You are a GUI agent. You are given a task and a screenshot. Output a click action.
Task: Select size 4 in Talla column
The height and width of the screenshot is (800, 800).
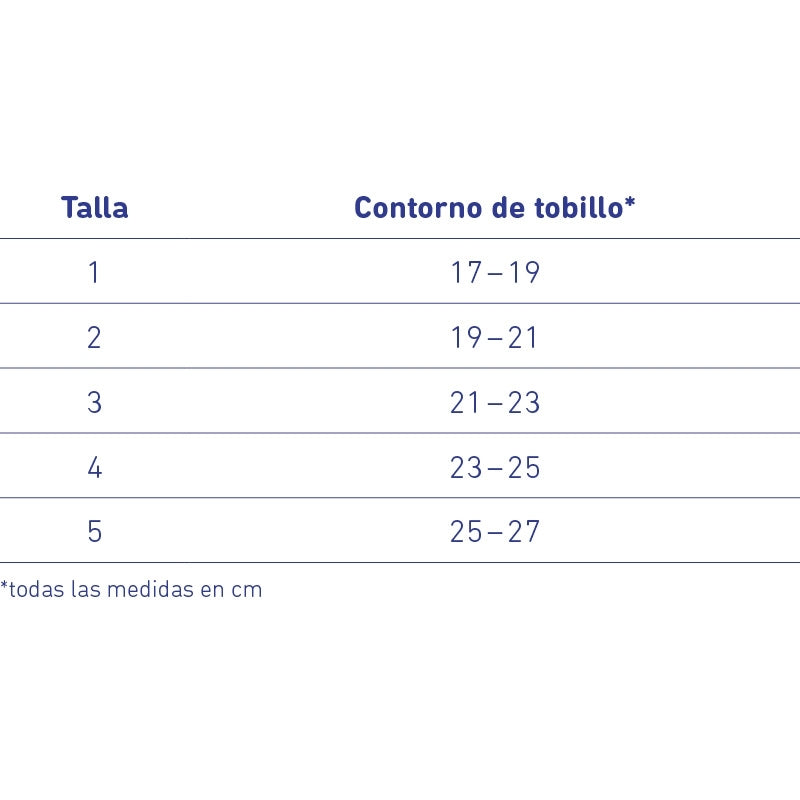tap(94, 468)
